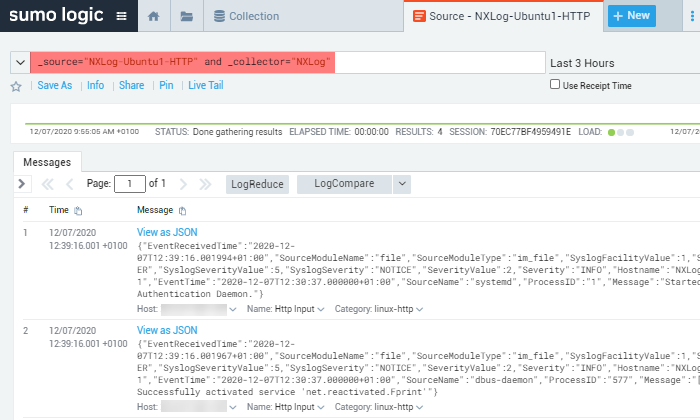The height and width of the screenshot is (420, 700).
Task: Go to the last page of results
Action: click(x=205, y=184)
